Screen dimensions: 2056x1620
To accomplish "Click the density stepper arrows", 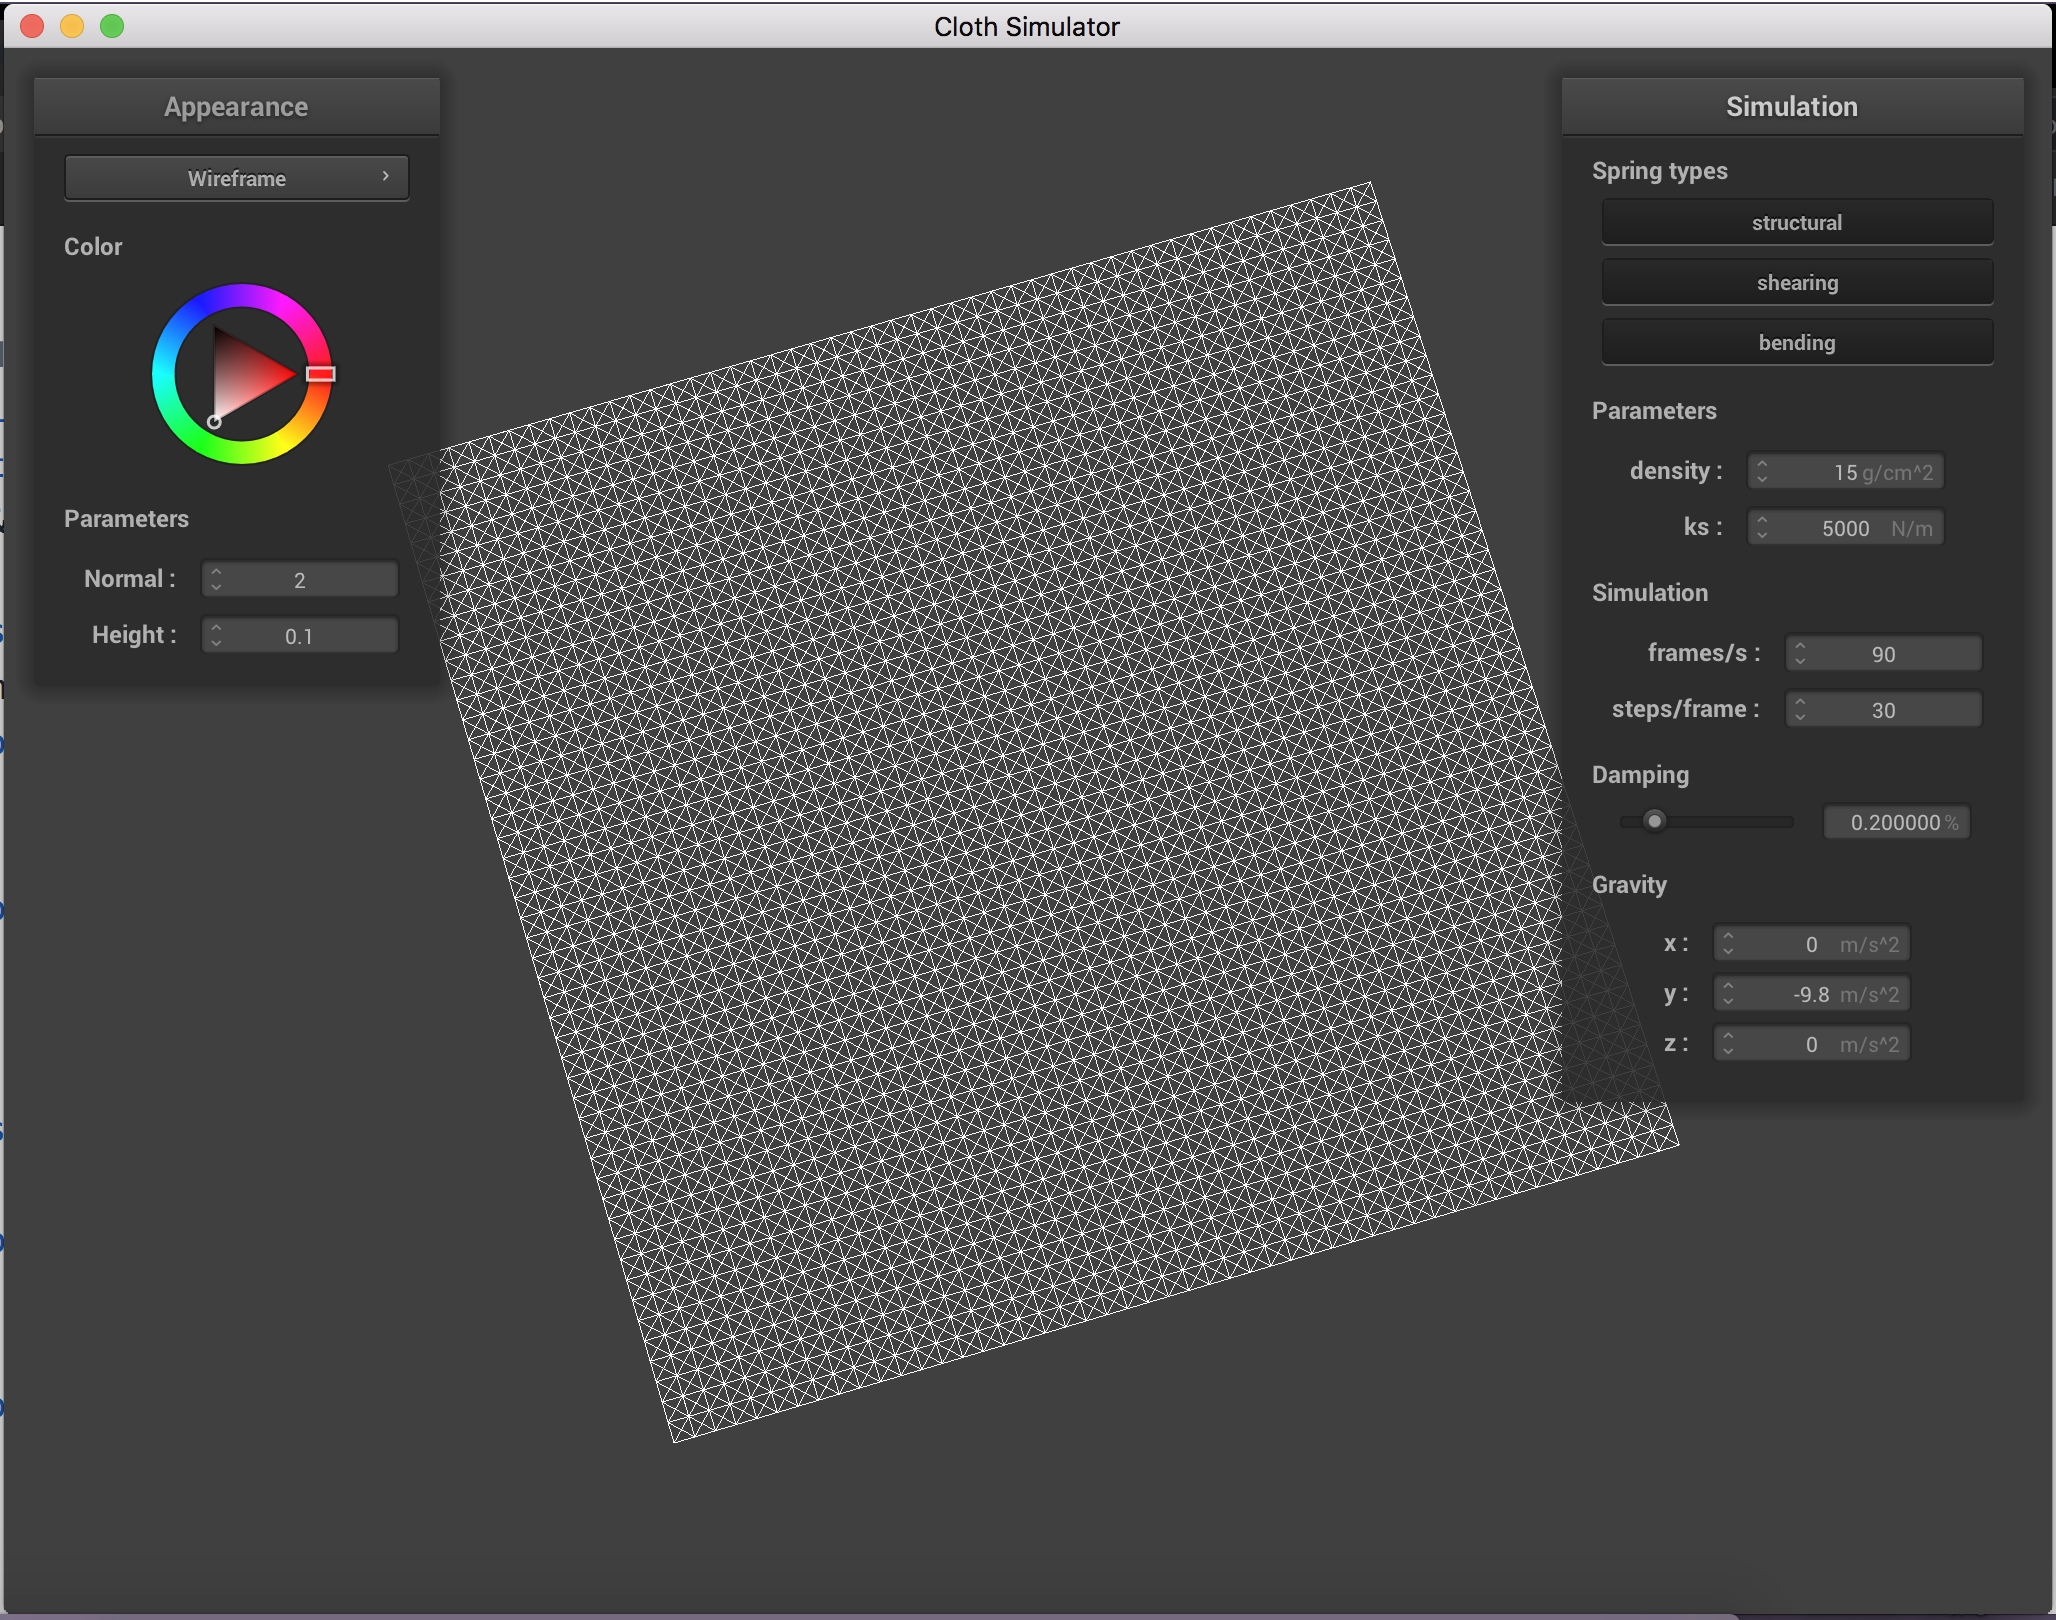I will 1762,471.
